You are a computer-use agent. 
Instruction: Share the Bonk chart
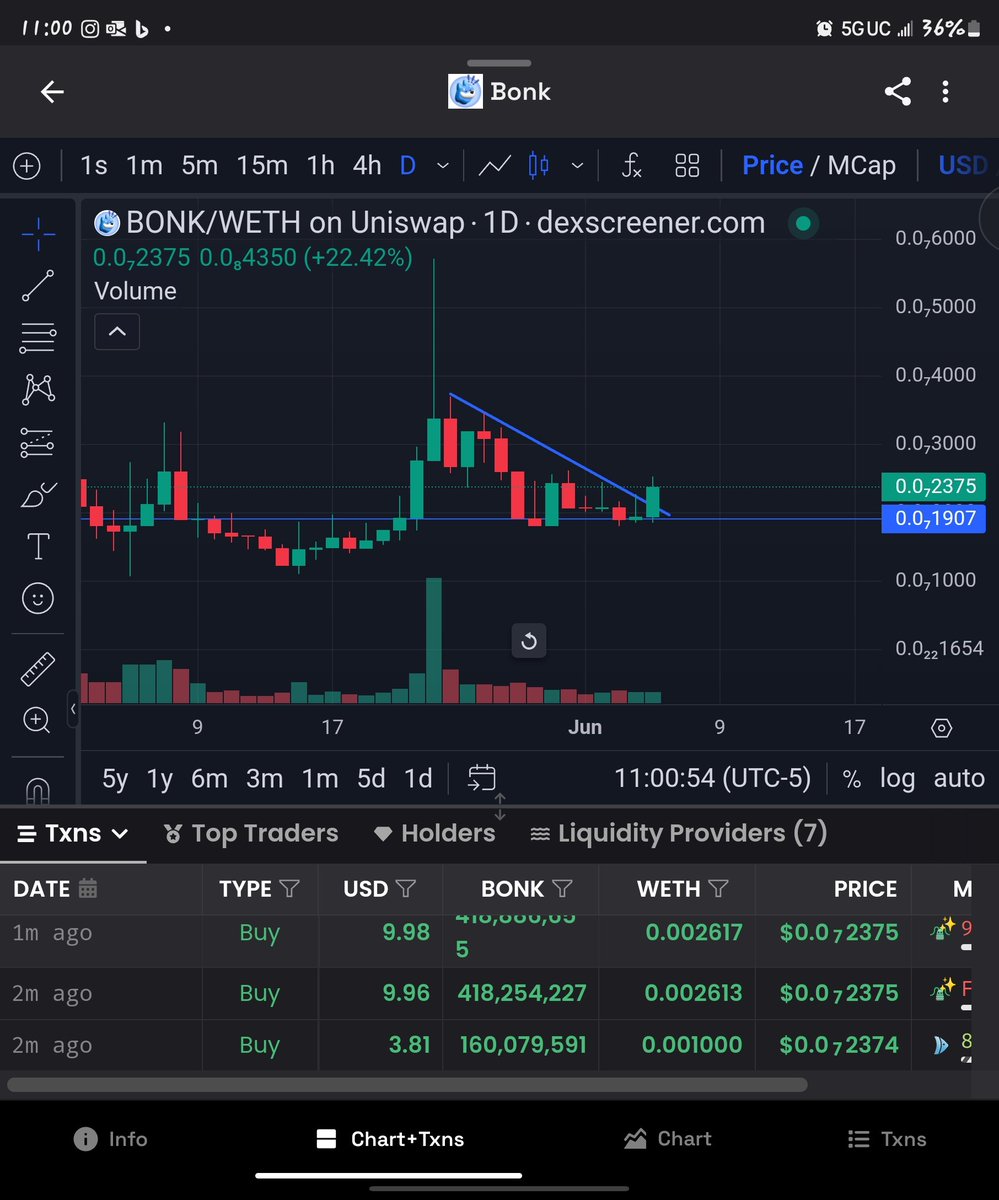(x=897, y=92)
